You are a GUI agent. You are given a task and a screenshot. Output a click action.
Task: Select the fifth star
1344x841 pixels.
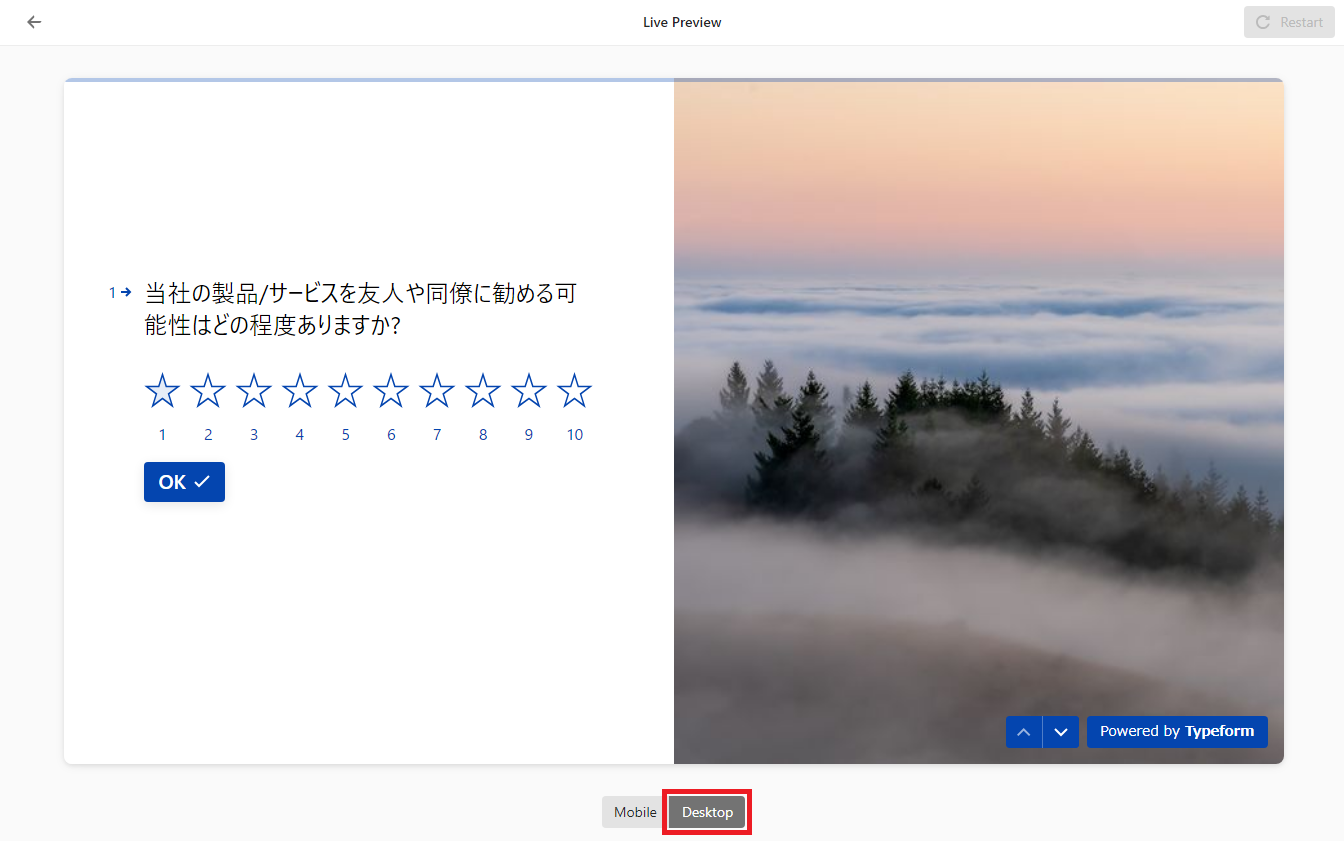pyautogui.click(x=345, y=391)
